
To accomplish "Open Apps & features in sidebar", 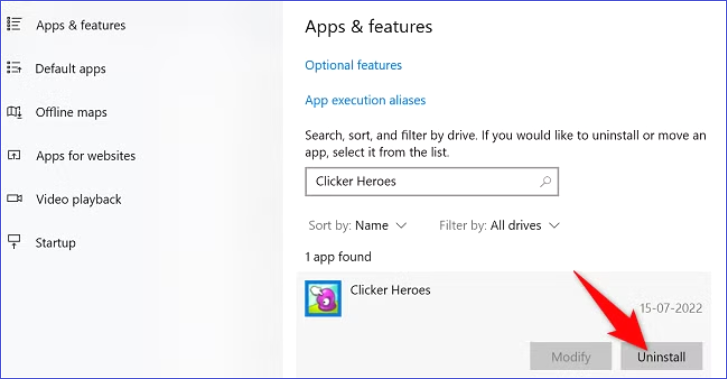I will [x=81, y=25].
